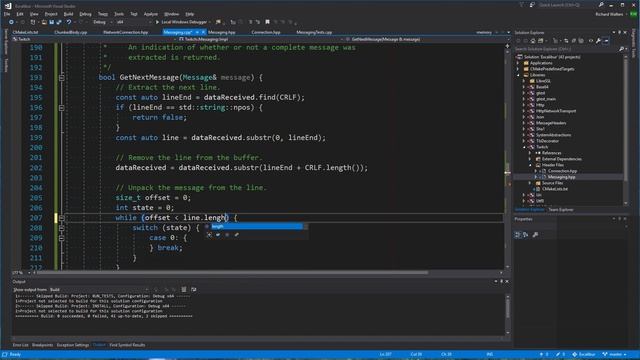This screenshot has width=640, height=360.
Task: Collapse the while loop at line 207
Action: pos(62,218)
